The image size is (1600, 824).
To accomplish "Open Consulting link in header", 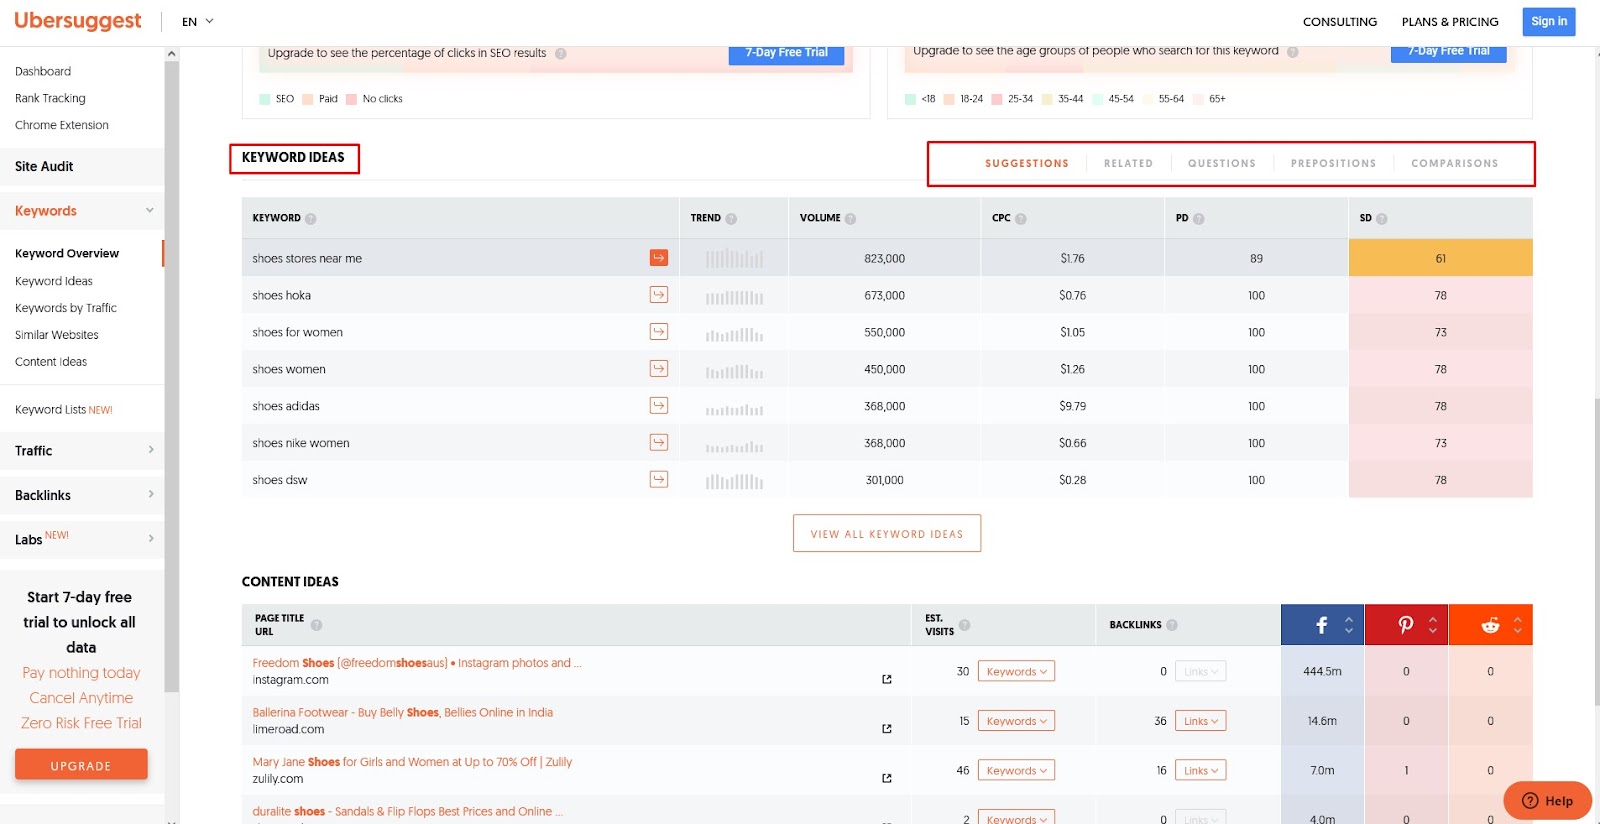I will [x=1340, y=22].
